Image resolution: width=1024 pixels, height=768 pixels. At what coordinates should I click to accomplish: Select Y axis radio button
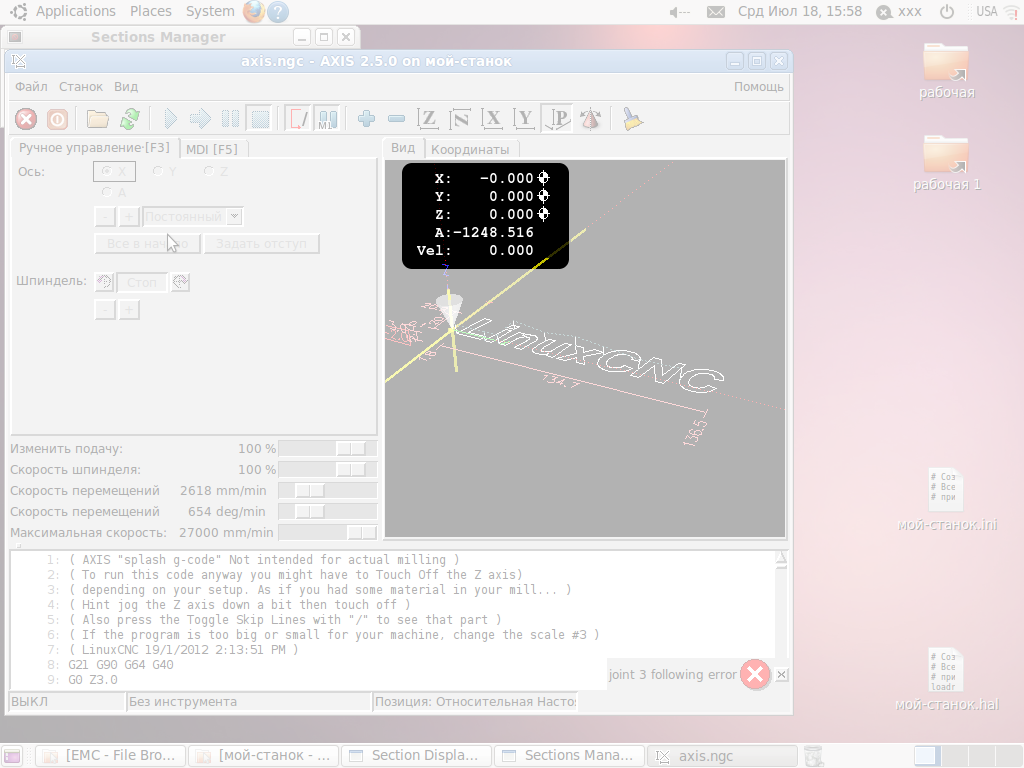pos(165,171)
